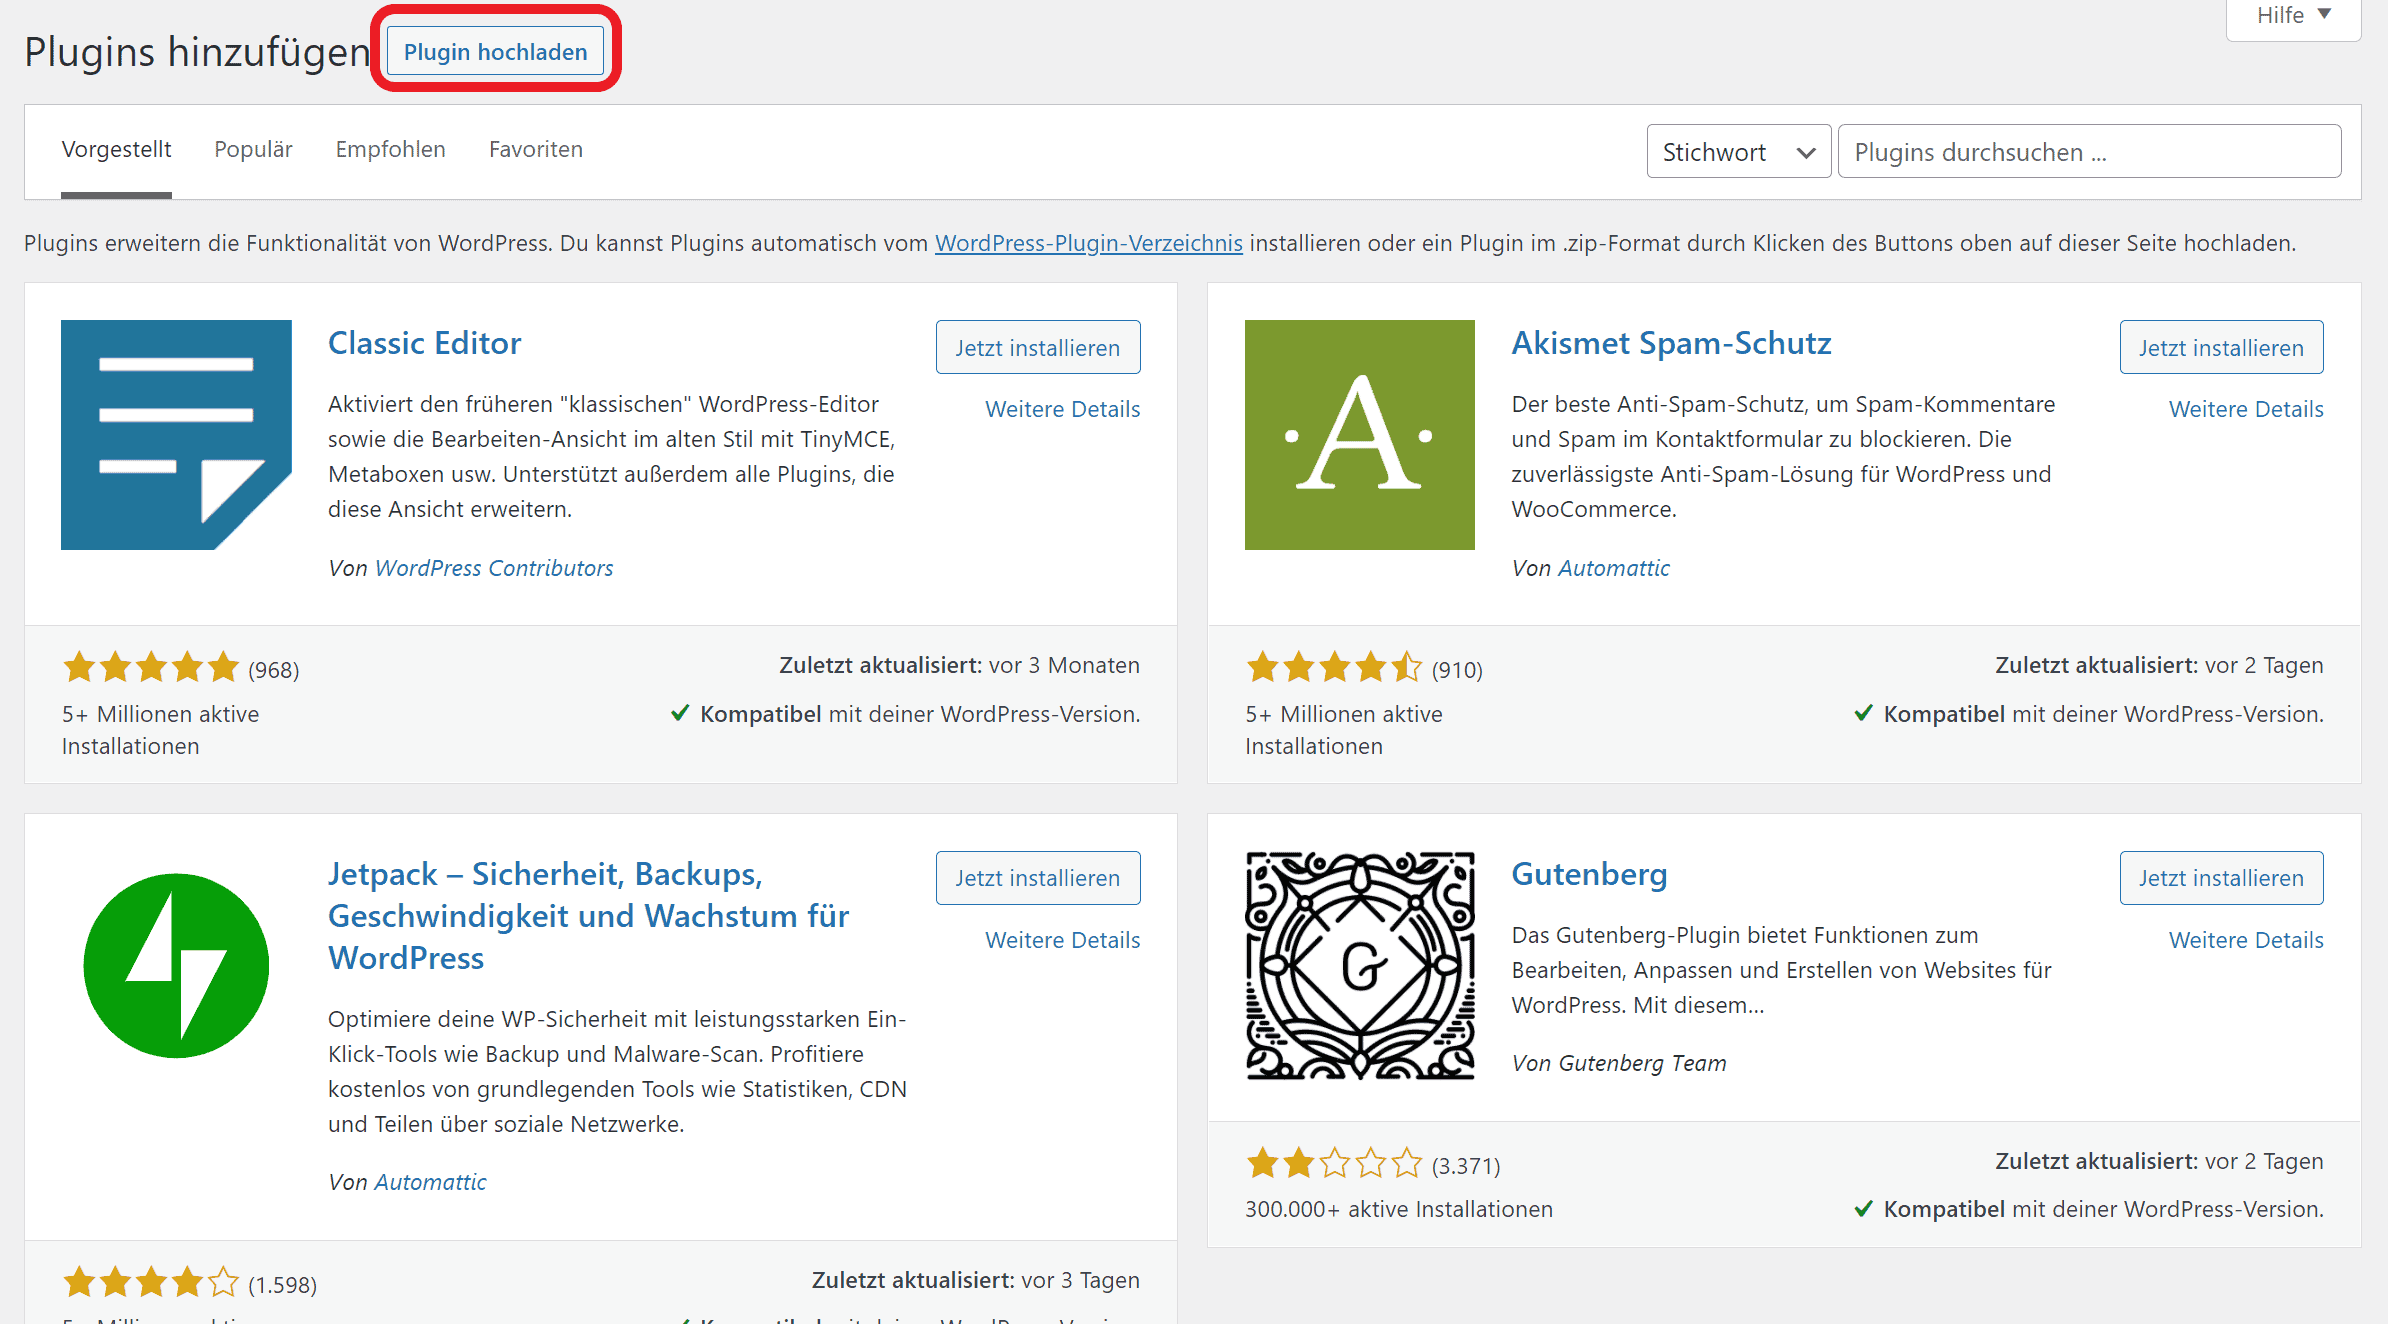This screenshot has height=1324, width=2388.
Task: Focus the Plugins durchsuchen search field
Action: (x=2089, y=152)
